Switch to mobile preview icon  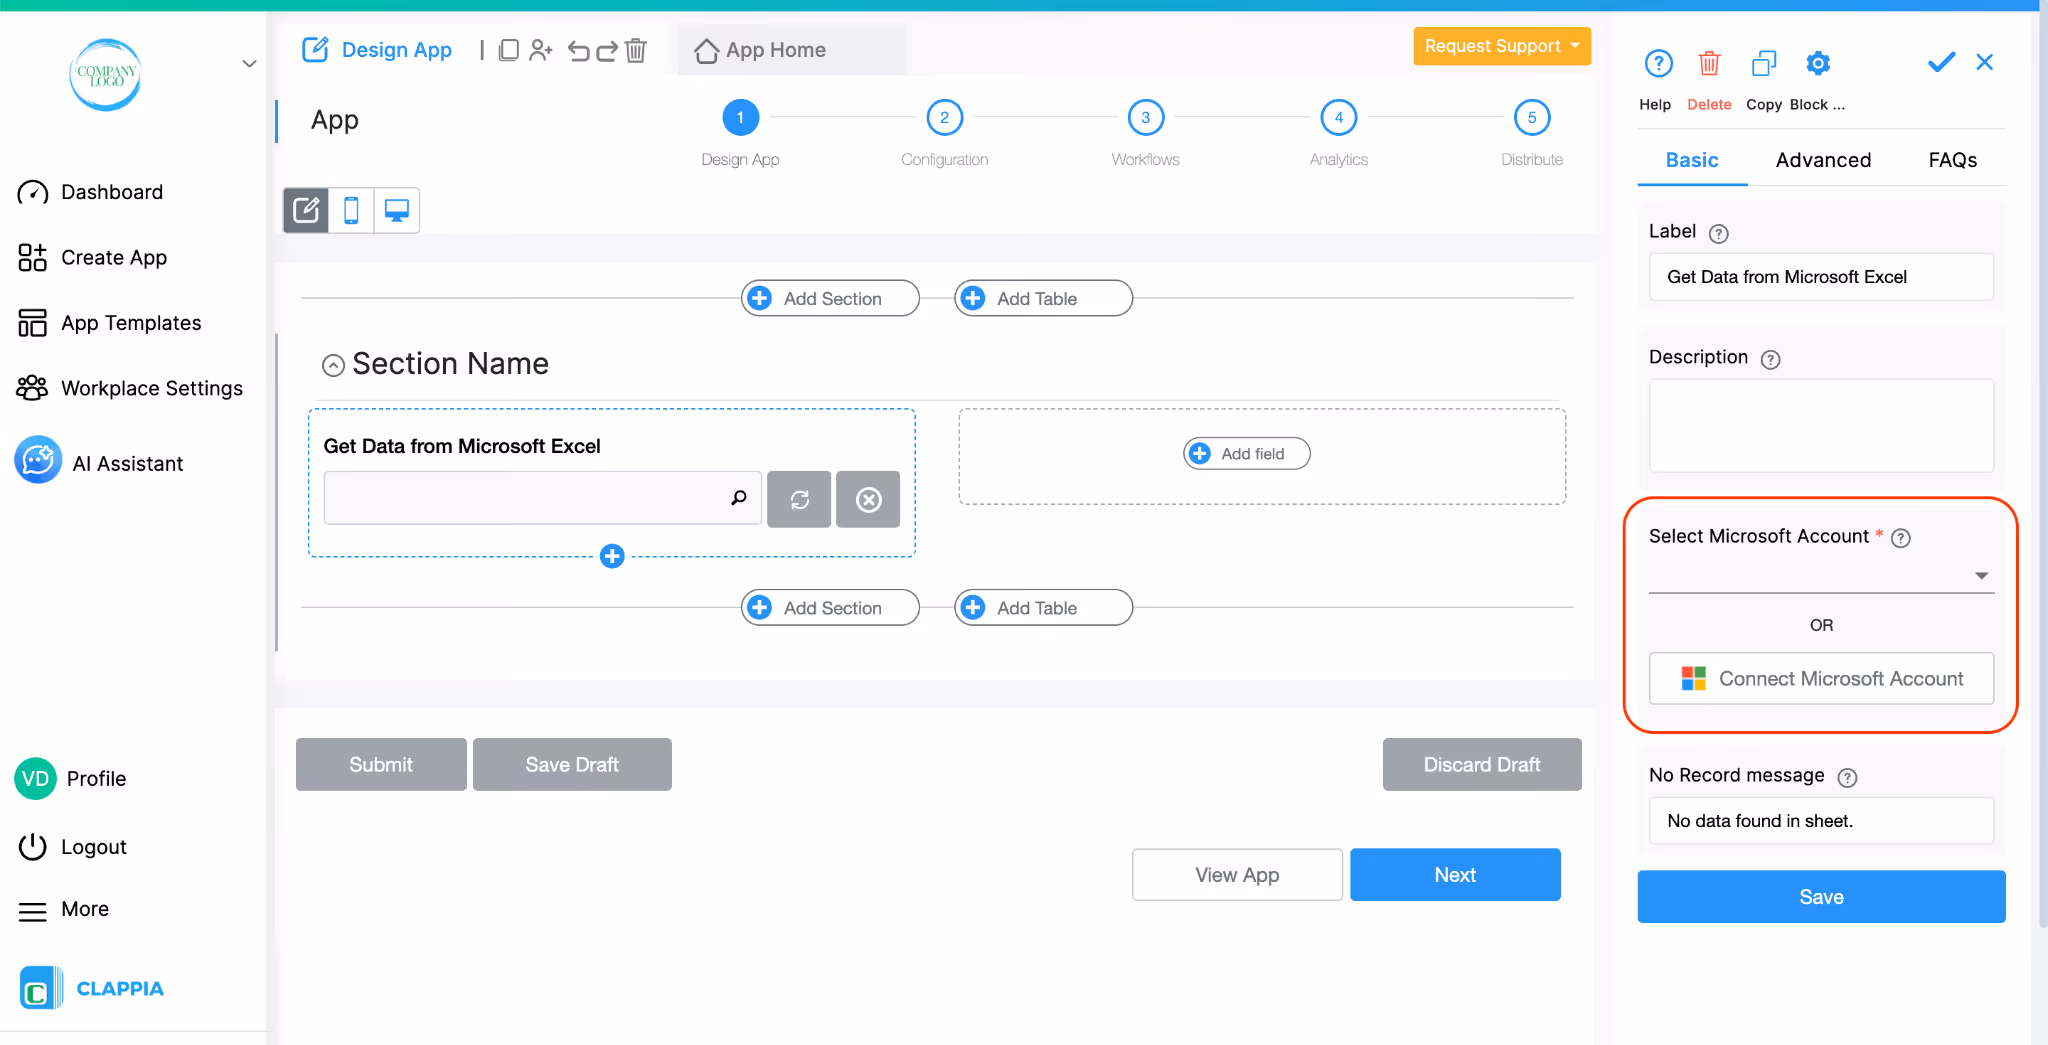(351, 210)
